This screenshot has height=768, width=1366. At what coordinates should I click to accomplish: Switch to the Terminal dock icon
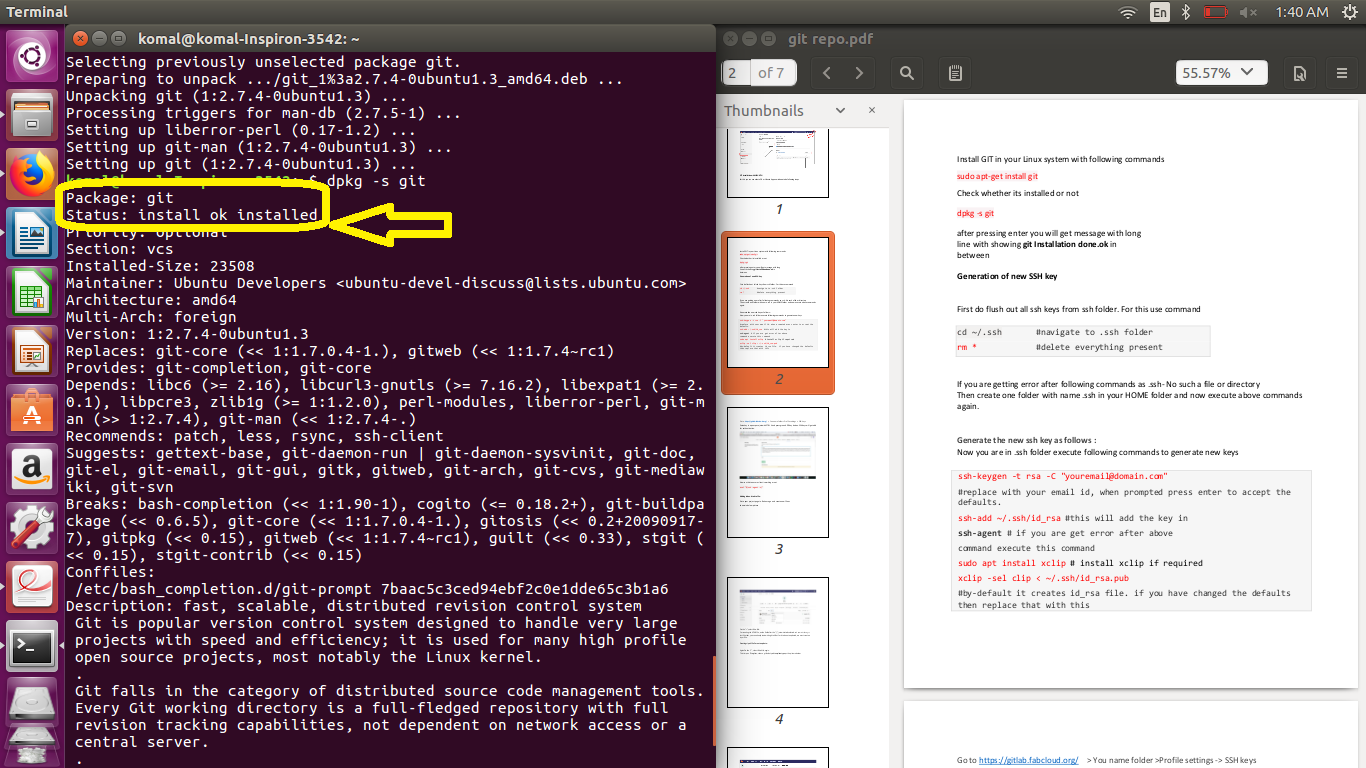pyautogui.click(x=32, y=646)
